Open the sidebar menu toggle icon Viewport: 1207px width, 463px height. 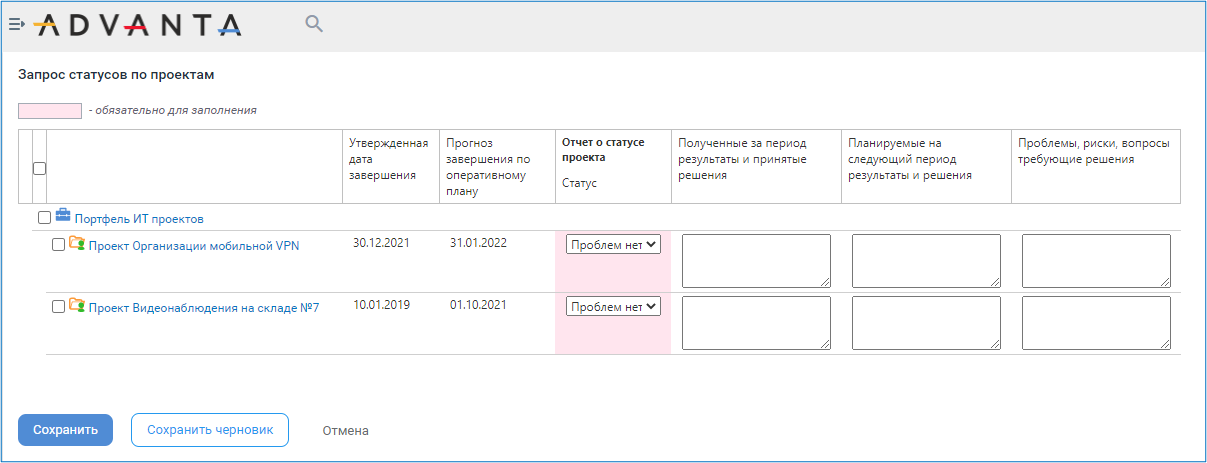click(16, 23)
